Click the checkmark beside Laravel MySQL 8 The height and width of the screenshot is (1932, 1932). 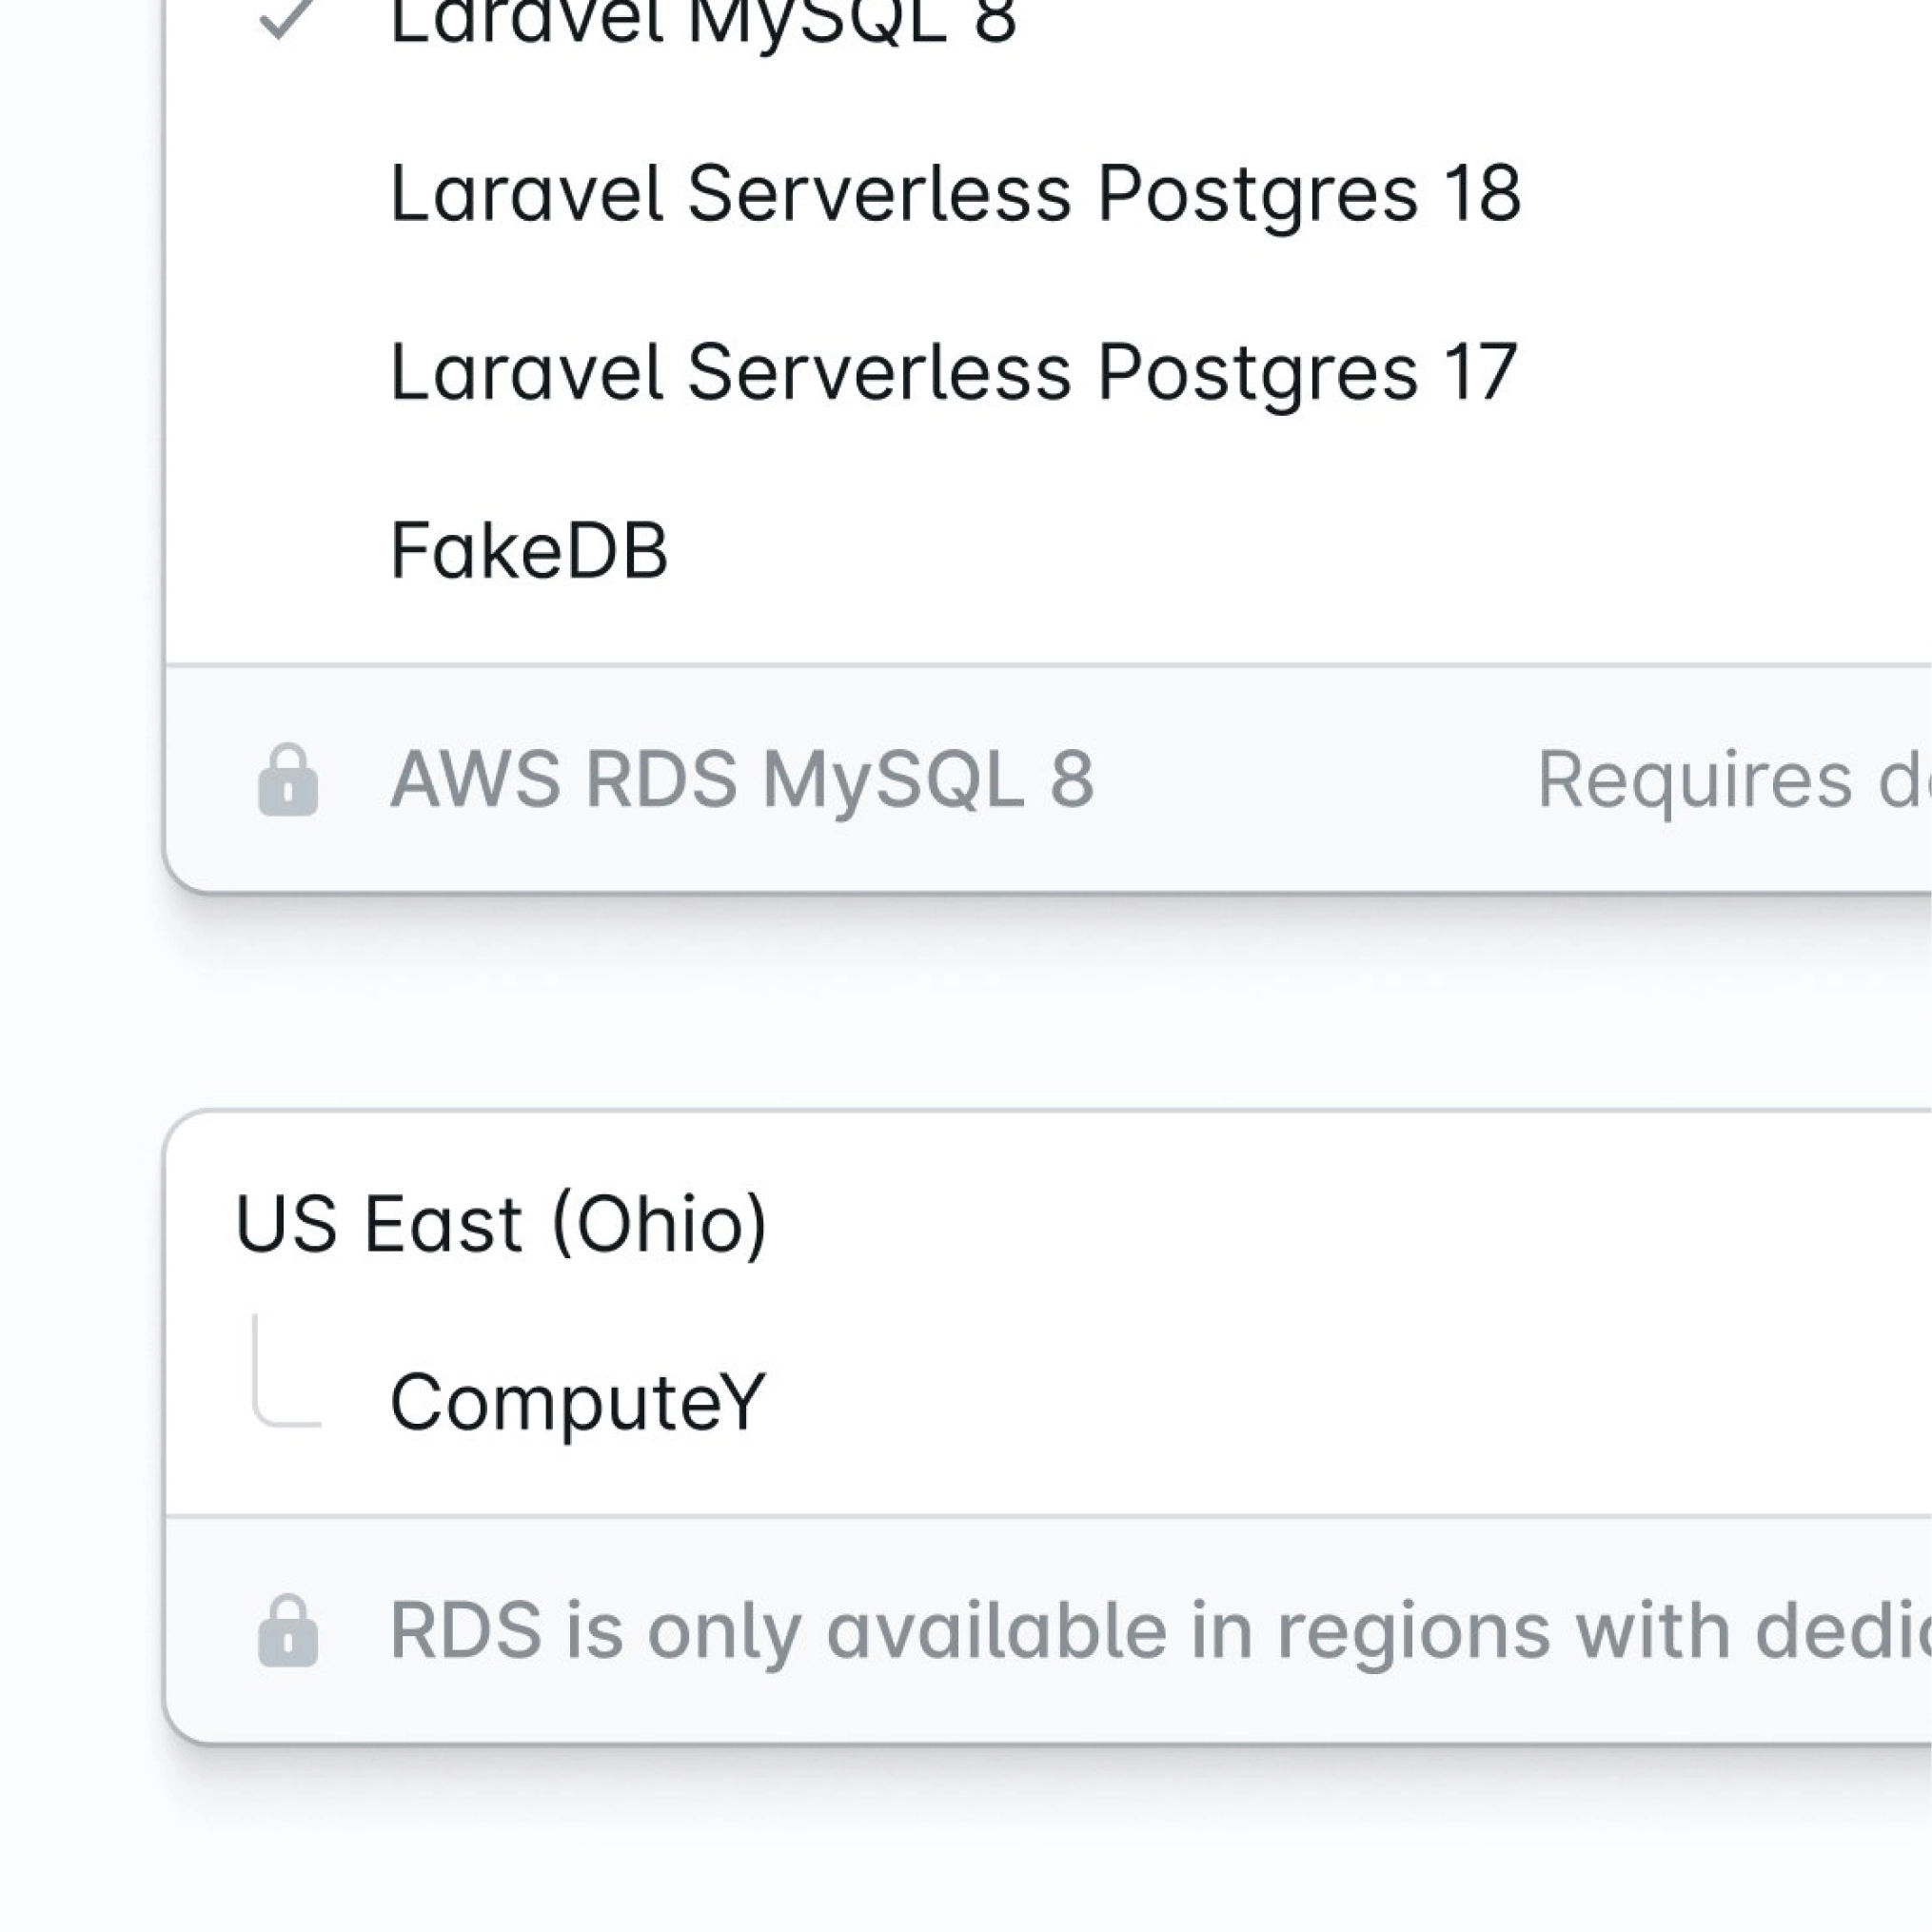click(288, 22)
